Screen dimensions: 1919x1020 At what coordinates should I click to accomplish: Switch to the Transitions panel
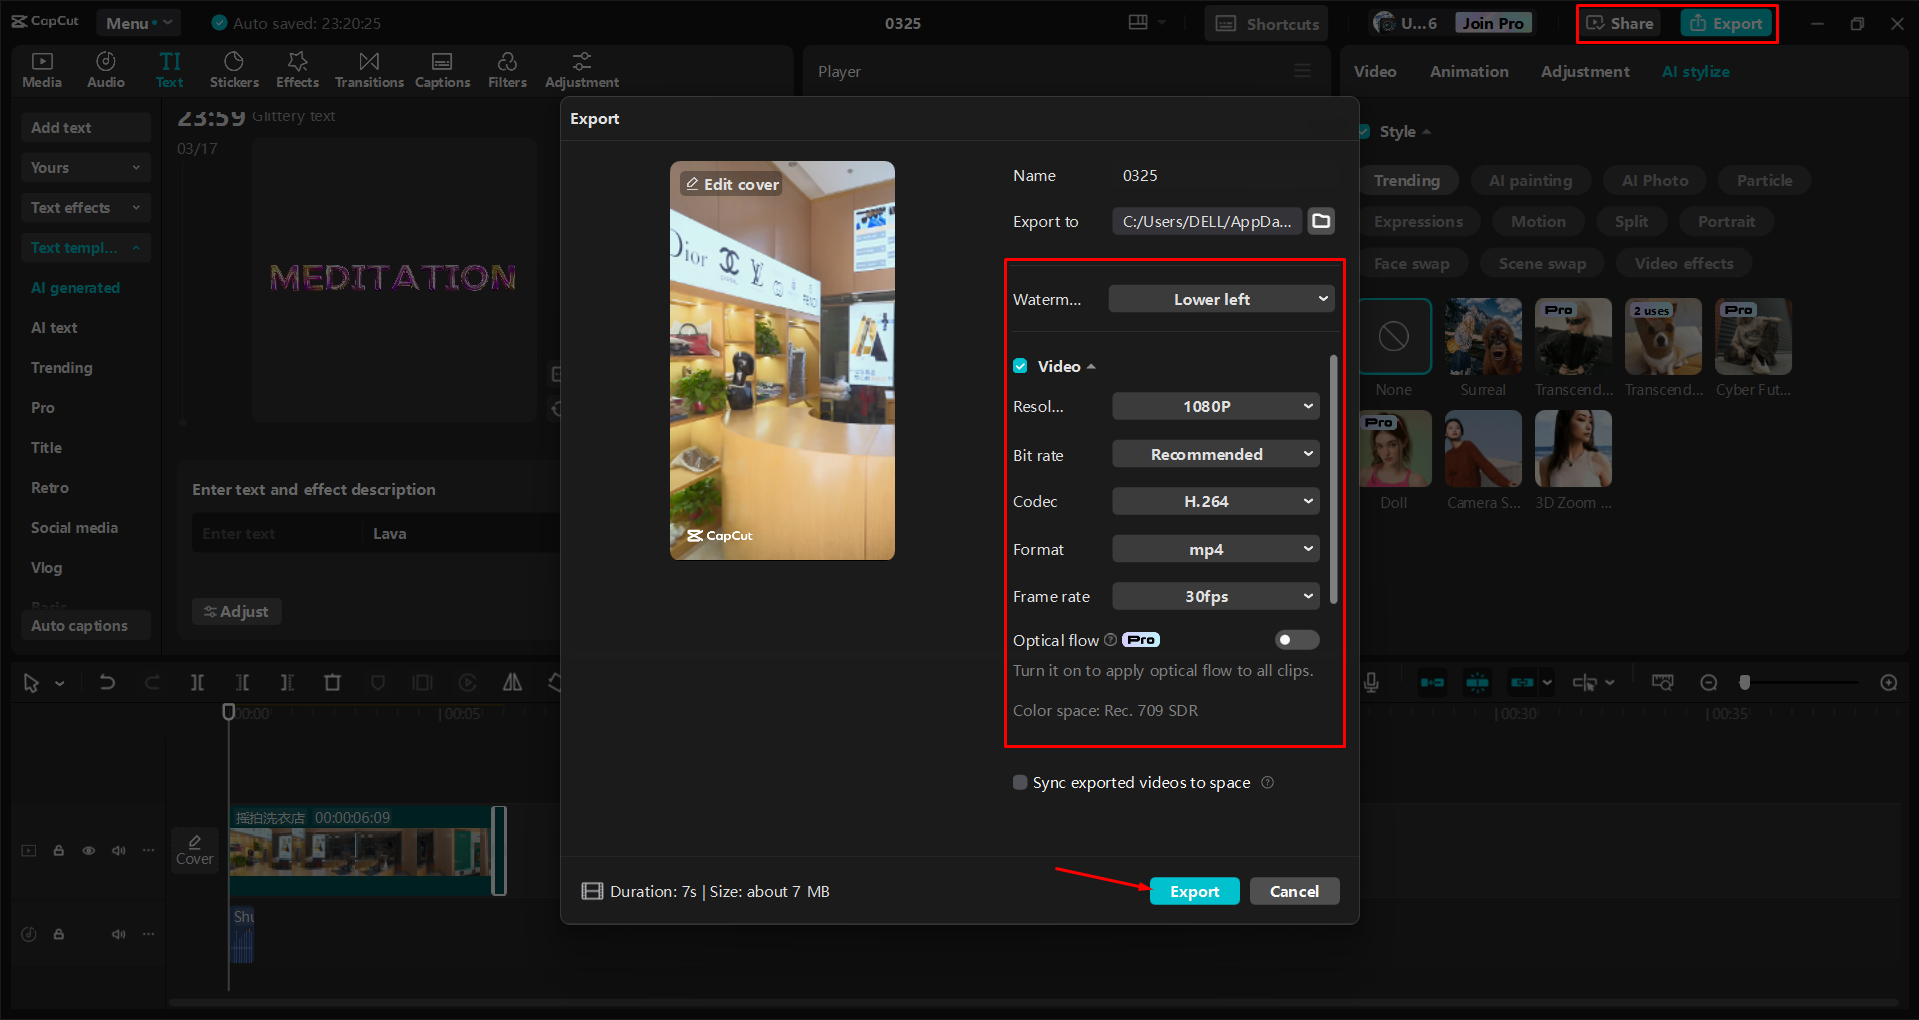368,69
